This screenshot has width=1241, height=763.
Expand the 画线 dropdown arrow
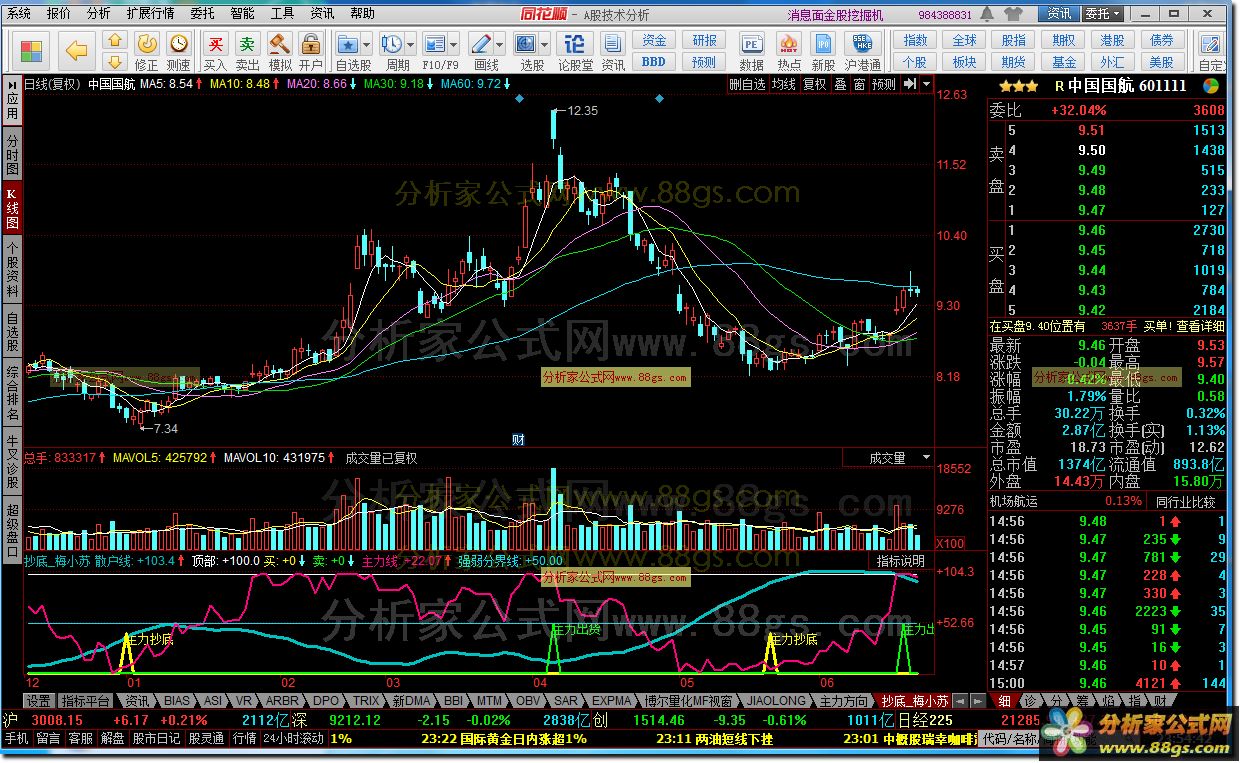pyautogui.click(x=500, y=45)
